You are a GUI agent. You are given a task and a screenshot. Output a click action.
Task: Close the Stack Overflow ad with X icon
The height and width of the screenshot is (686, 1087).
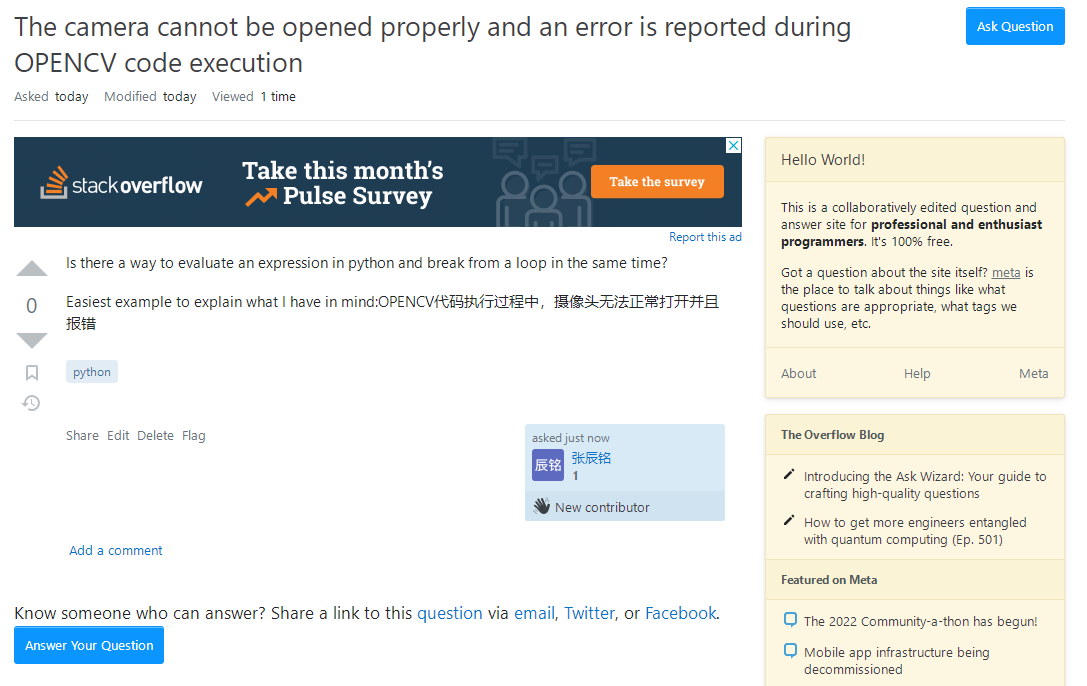coord(733,146)
